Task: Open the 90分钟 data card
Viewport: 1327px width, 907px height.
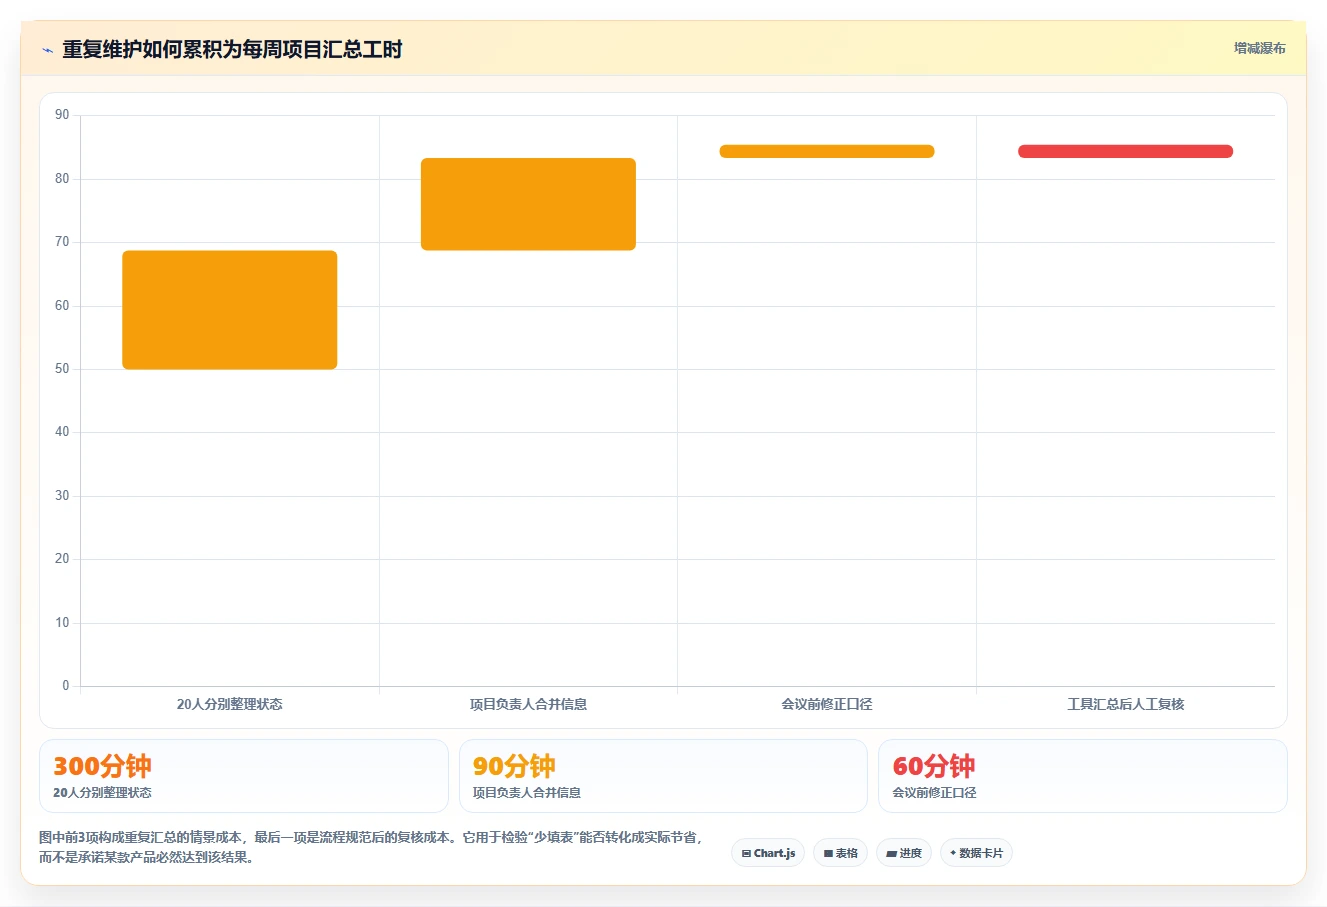Action: [663, 776]
